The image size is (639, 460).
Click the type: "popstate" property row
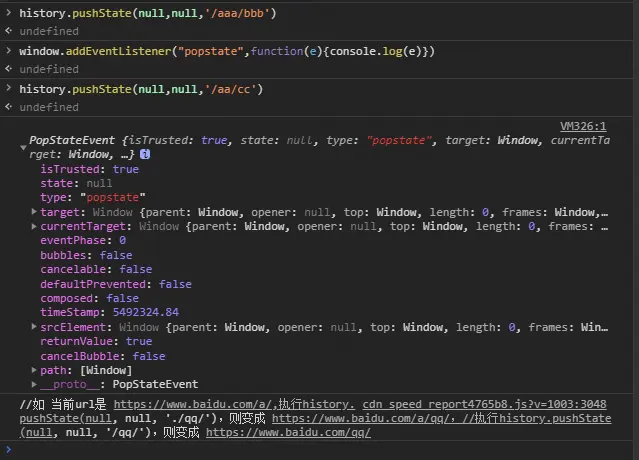93,198
